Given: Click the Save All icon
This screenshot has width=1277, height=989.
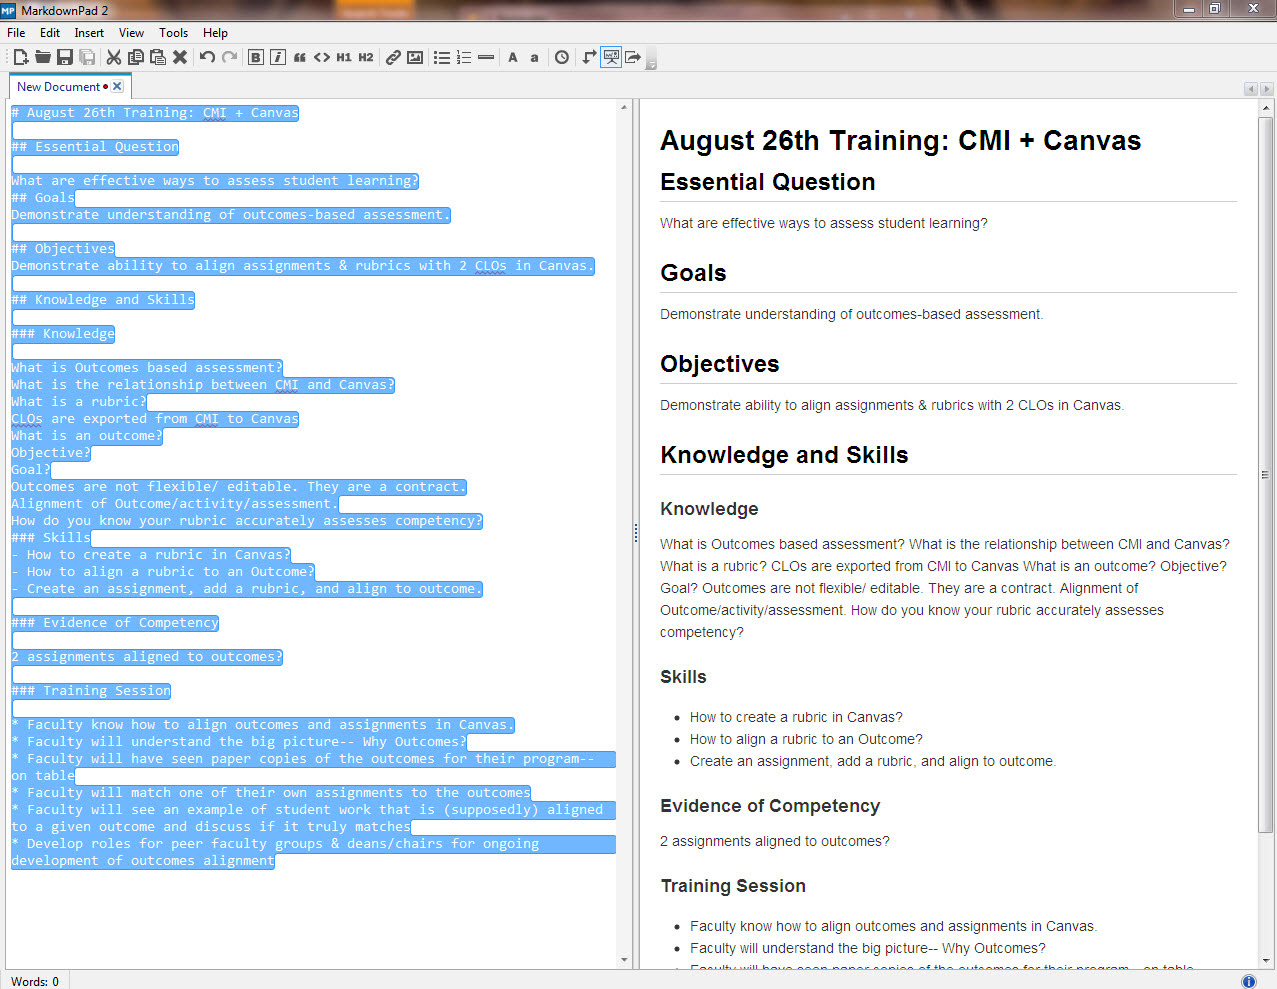Looking at the screenshot, I should click(x=87, y=57).
